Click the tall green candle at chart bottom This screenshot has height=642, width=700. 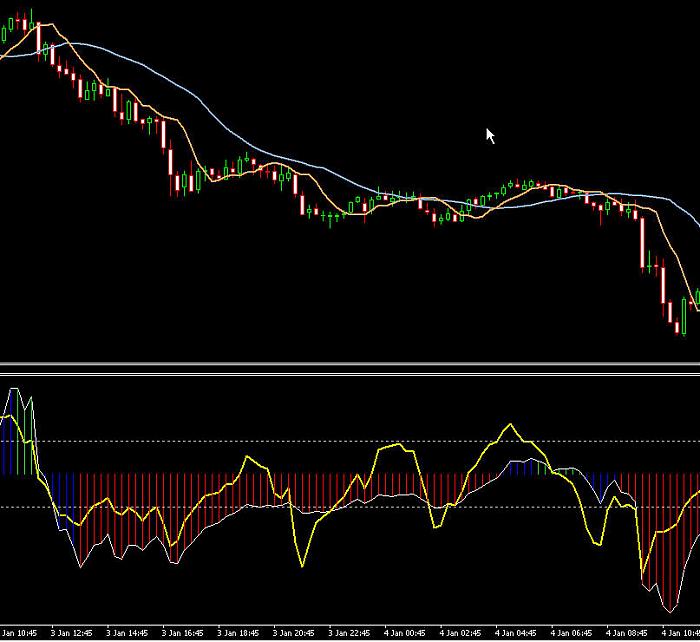(684, 316)
